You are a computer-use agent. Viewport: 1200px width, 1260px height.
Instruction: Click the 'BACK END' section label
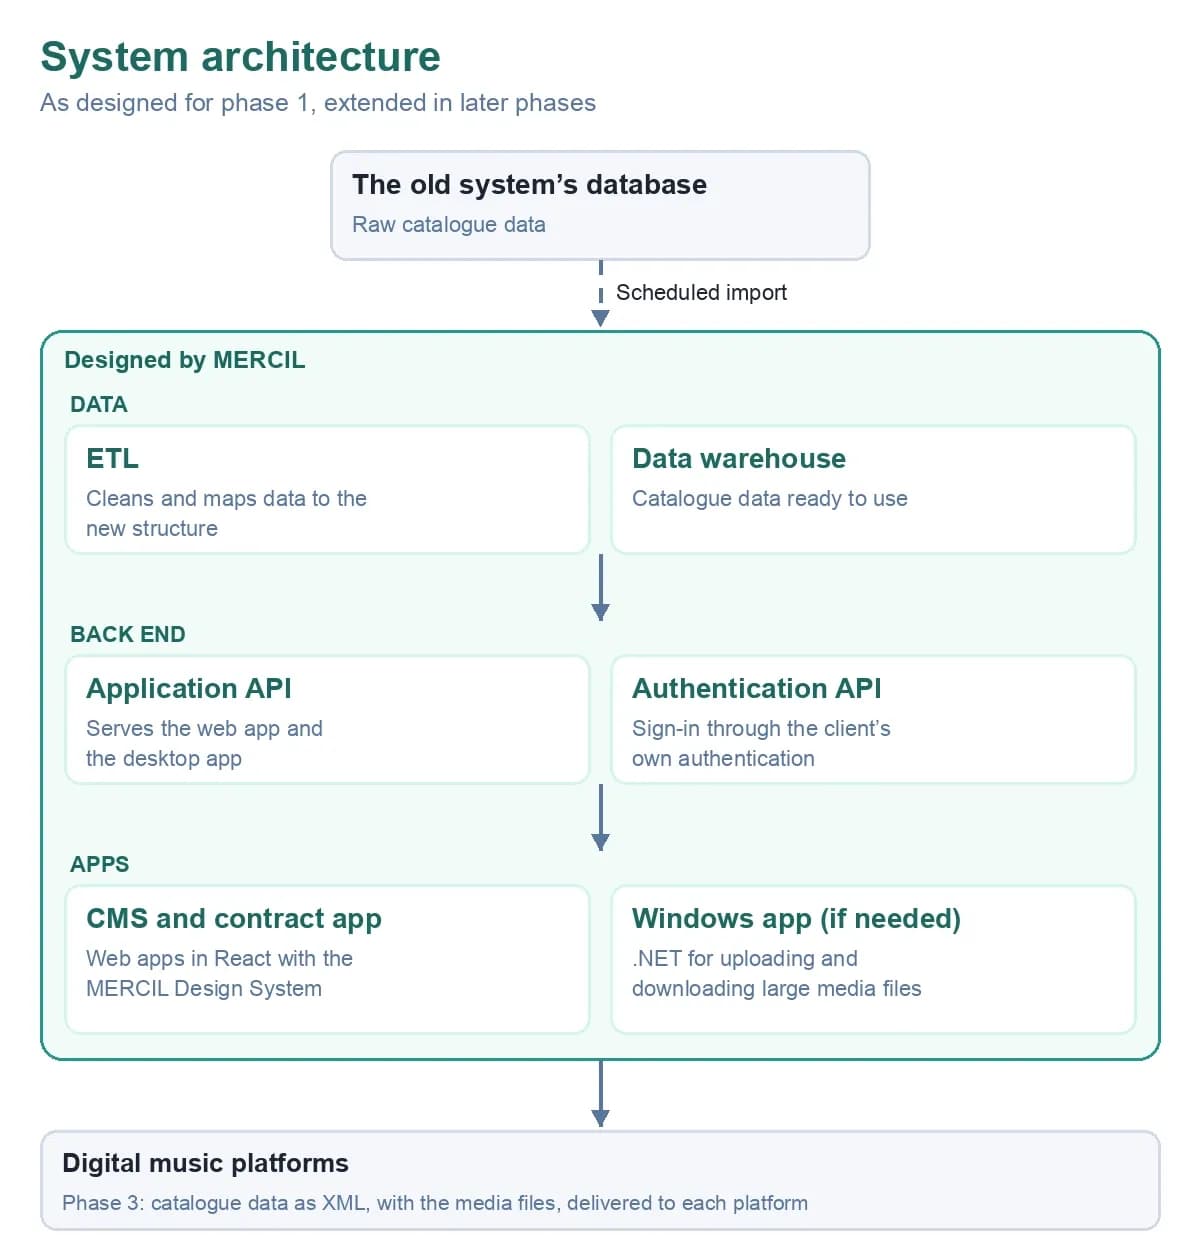127,634
